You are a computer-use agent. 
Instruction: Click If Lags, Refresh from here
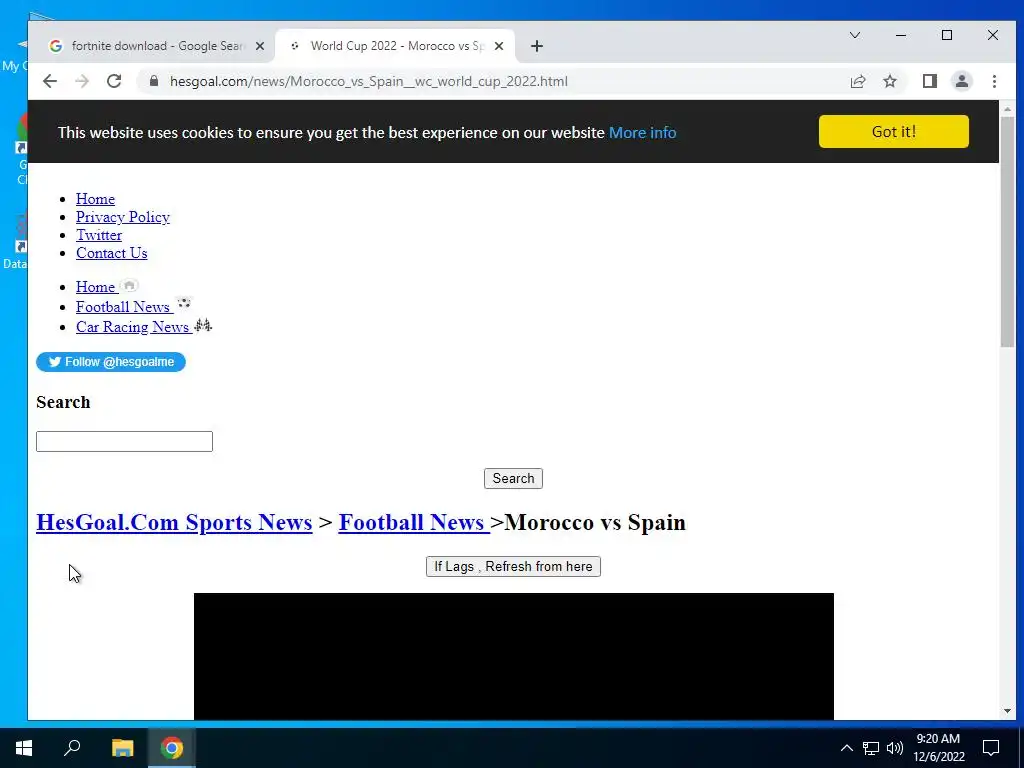[513, 566]
